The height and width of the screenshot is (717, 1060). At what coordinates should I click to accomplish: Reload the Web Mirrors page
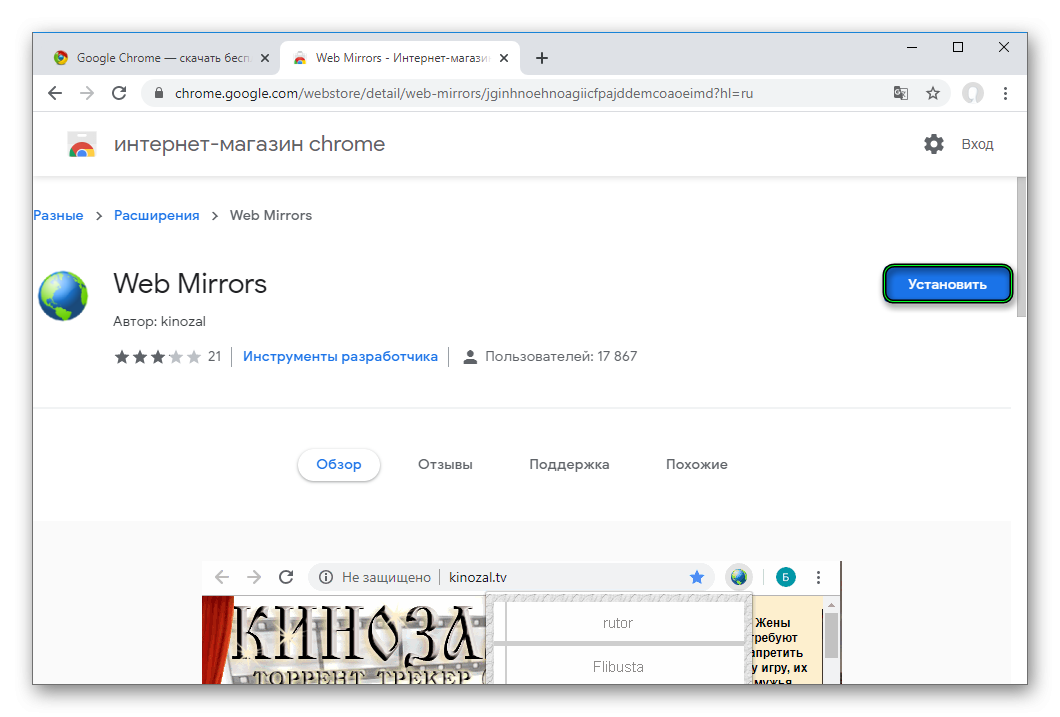pos(119,93)
